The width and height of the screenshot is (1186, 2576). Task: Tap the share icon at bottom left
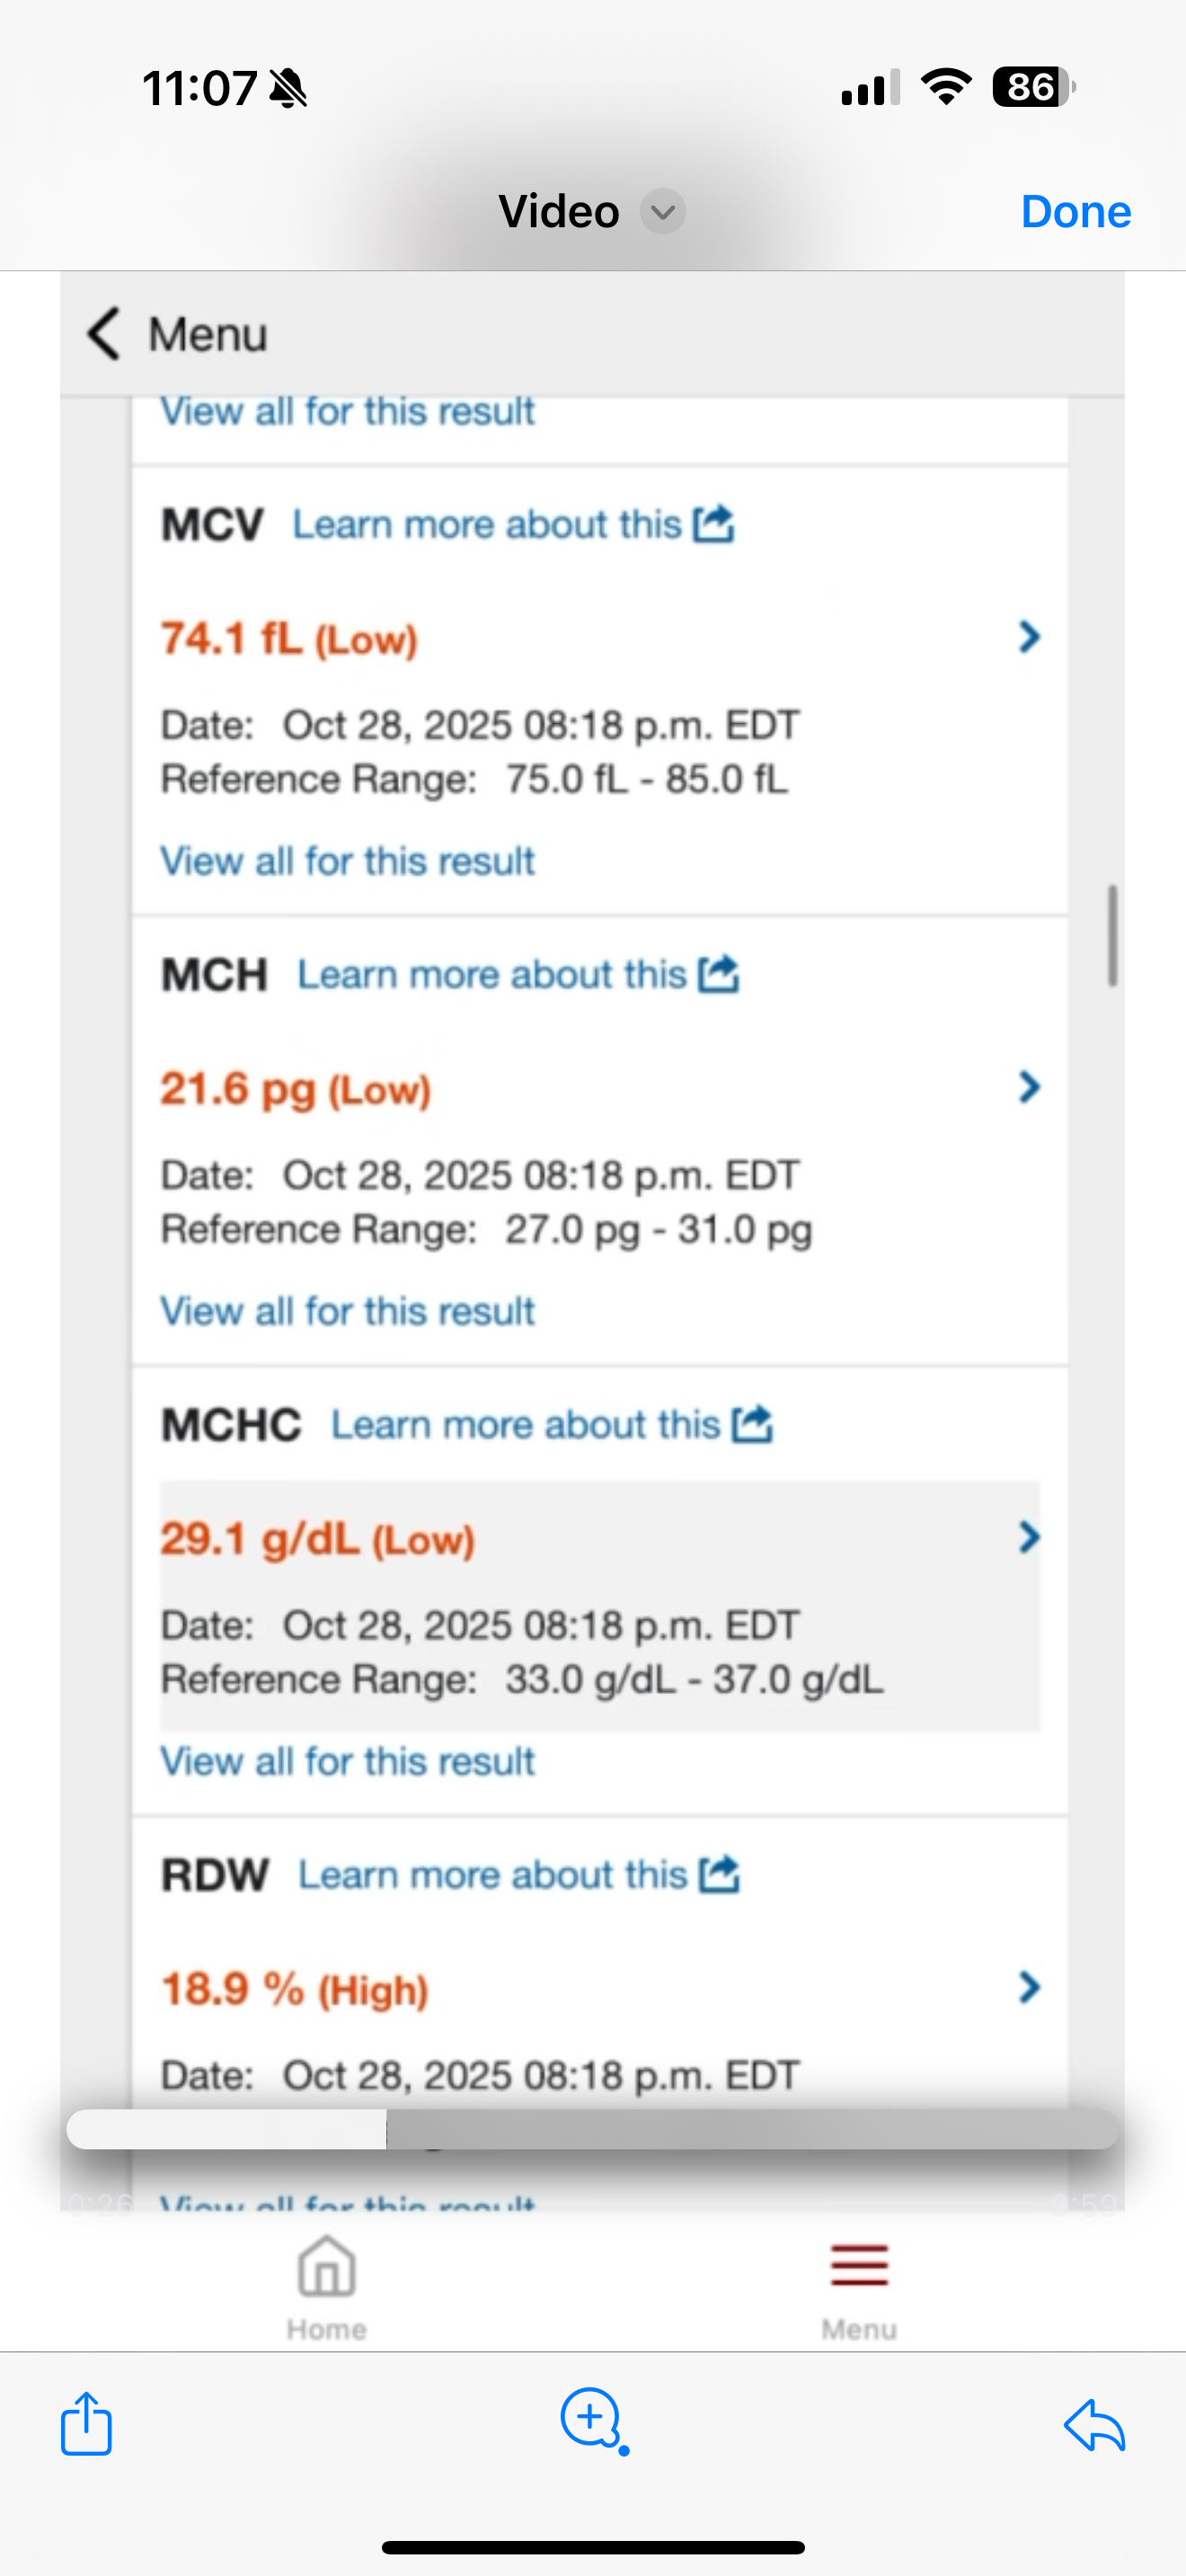click(86, 2424)
